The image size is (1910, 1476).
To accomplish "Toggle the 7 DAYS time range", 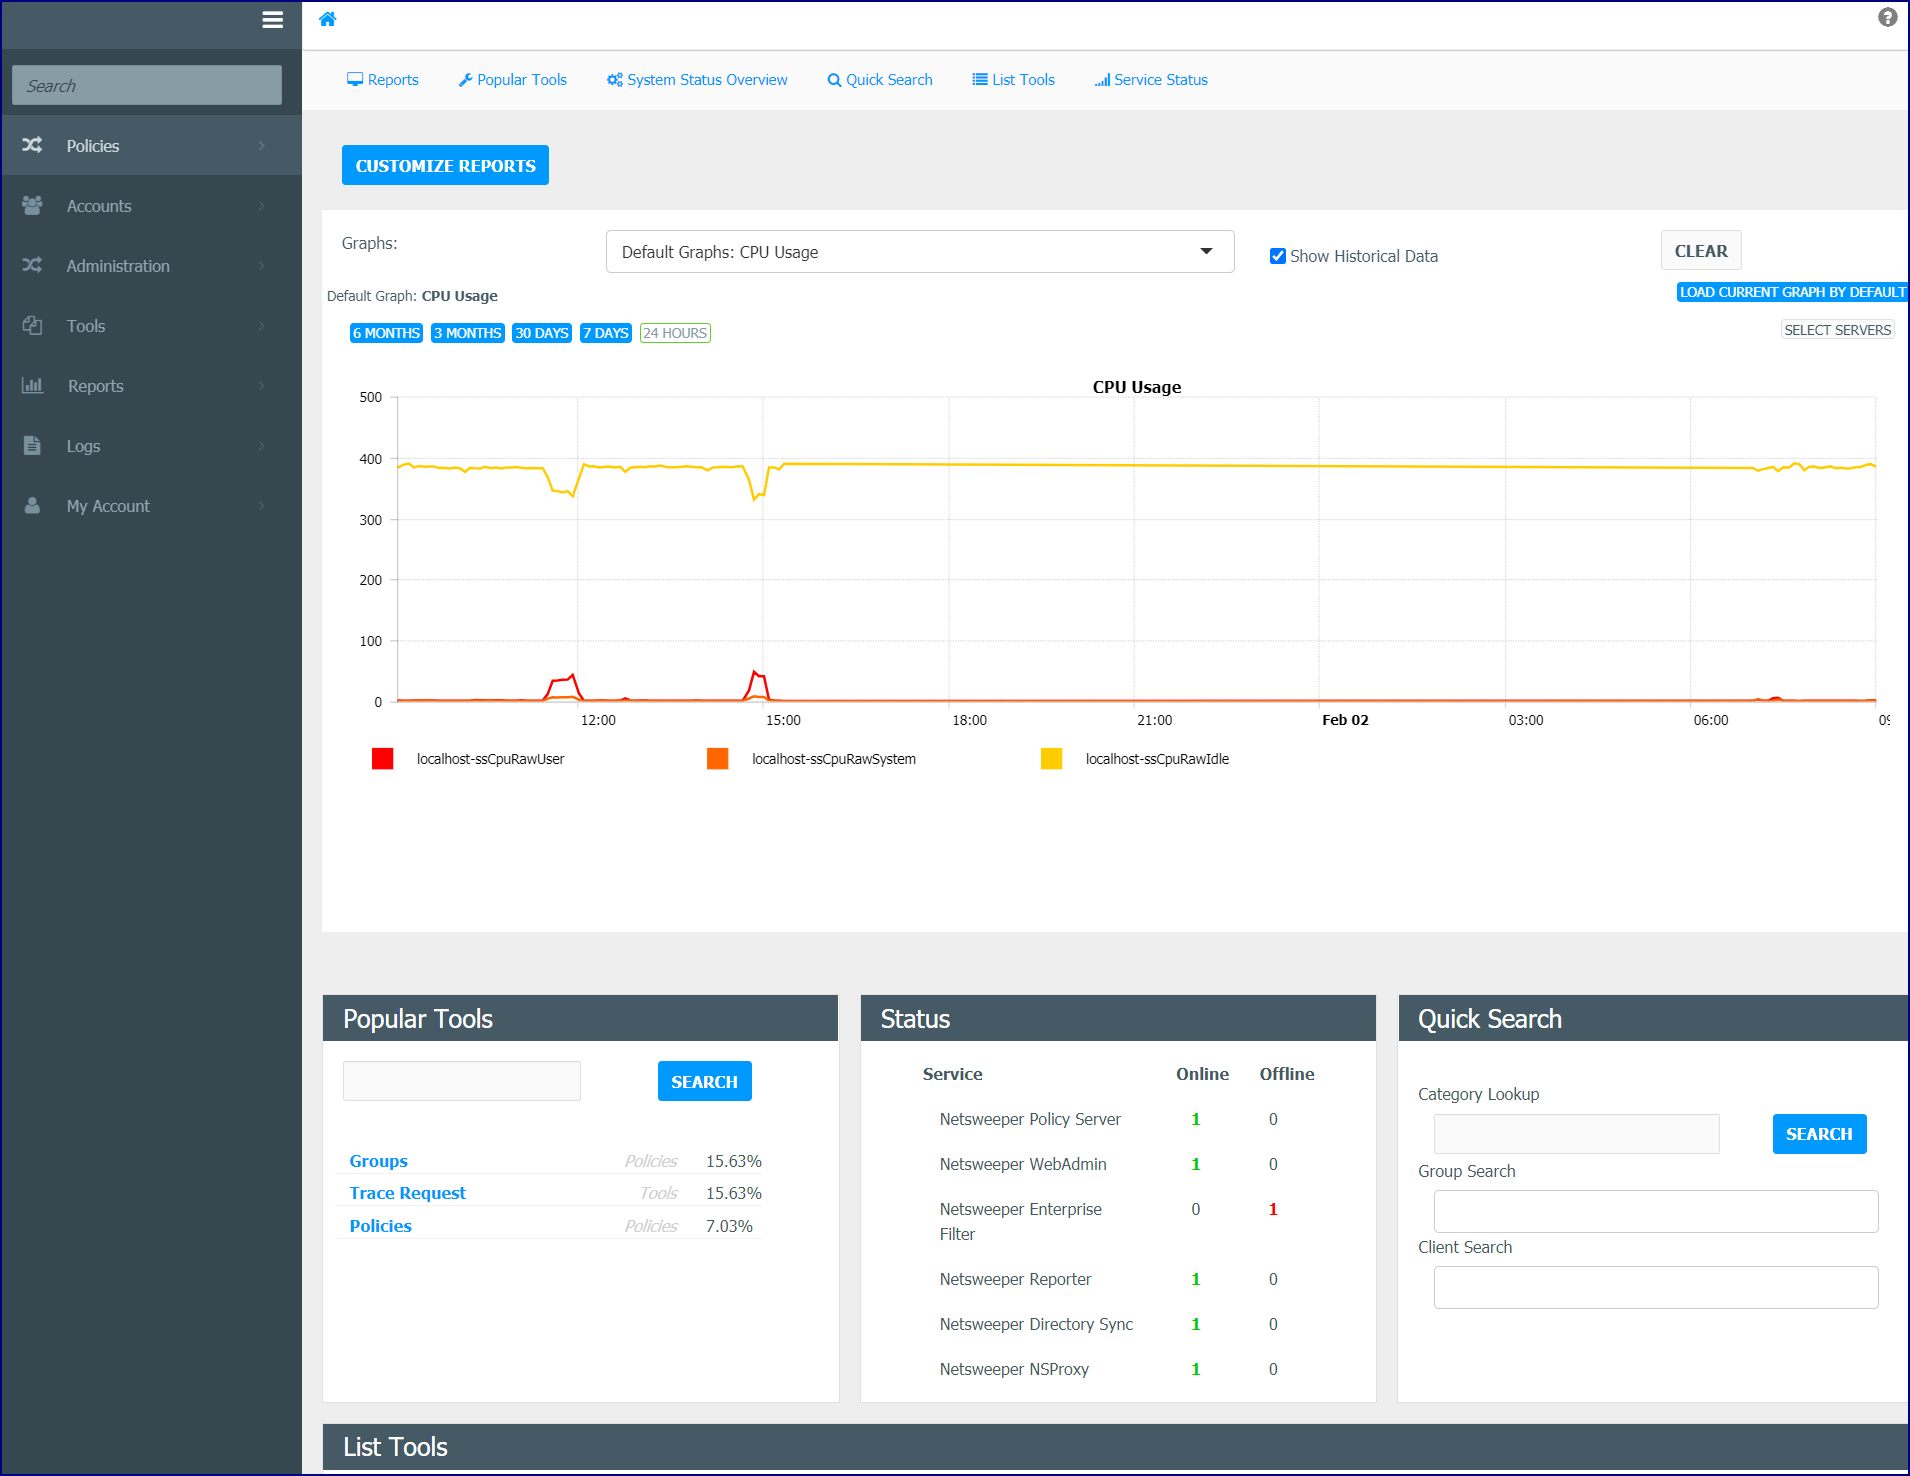I will click(606, 333).
